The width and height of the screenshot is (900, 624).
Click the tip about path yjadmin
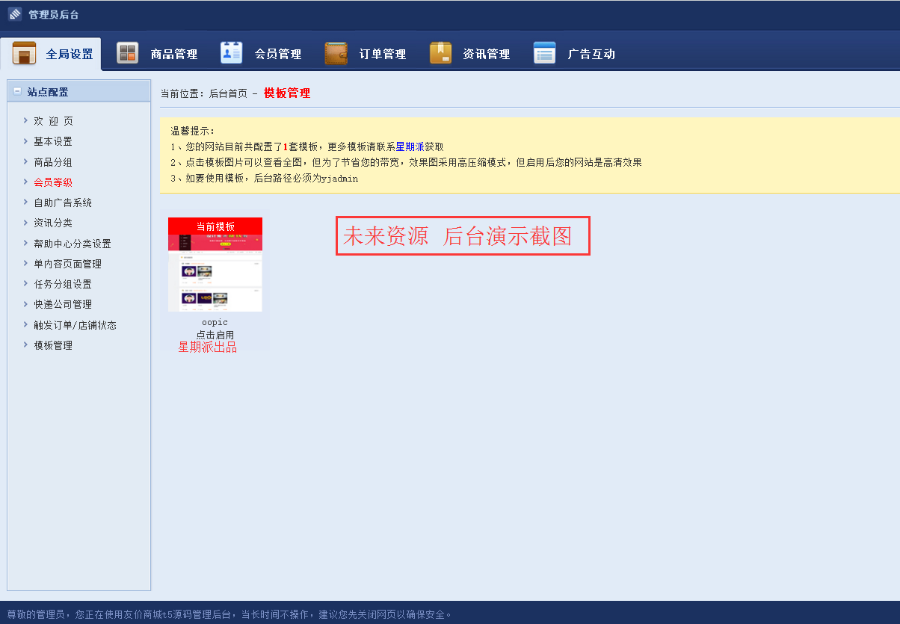point(264,179)
